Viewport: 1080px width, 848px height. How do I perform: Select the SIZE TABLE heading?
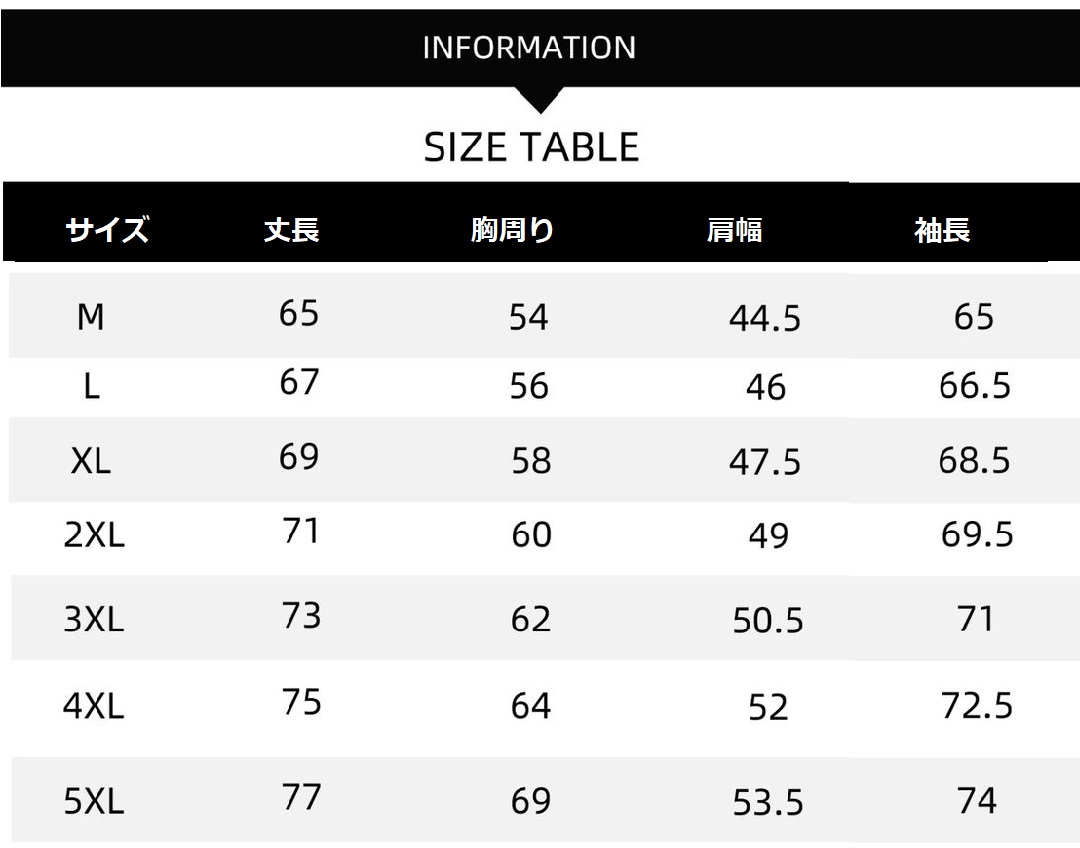click(x=531, y=147)
